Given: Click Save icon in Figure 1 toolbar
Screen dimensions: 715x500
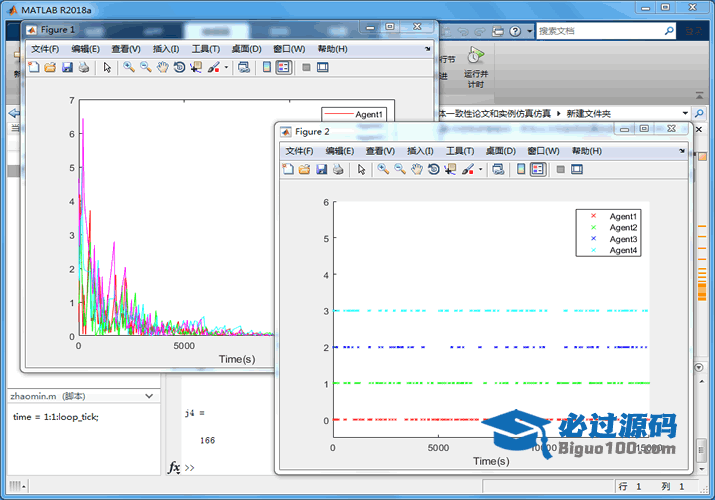Looking at the screenshot, I should [67, 67].
